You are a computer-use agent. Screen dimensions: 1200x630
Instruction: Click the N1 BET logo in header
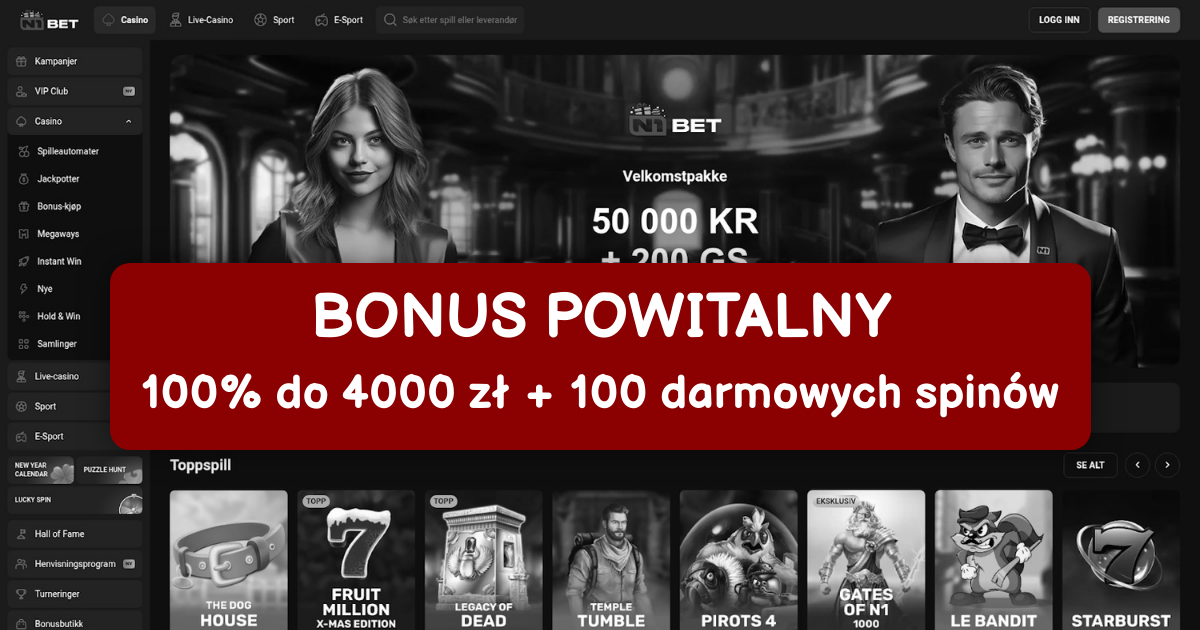coord(52,19)
